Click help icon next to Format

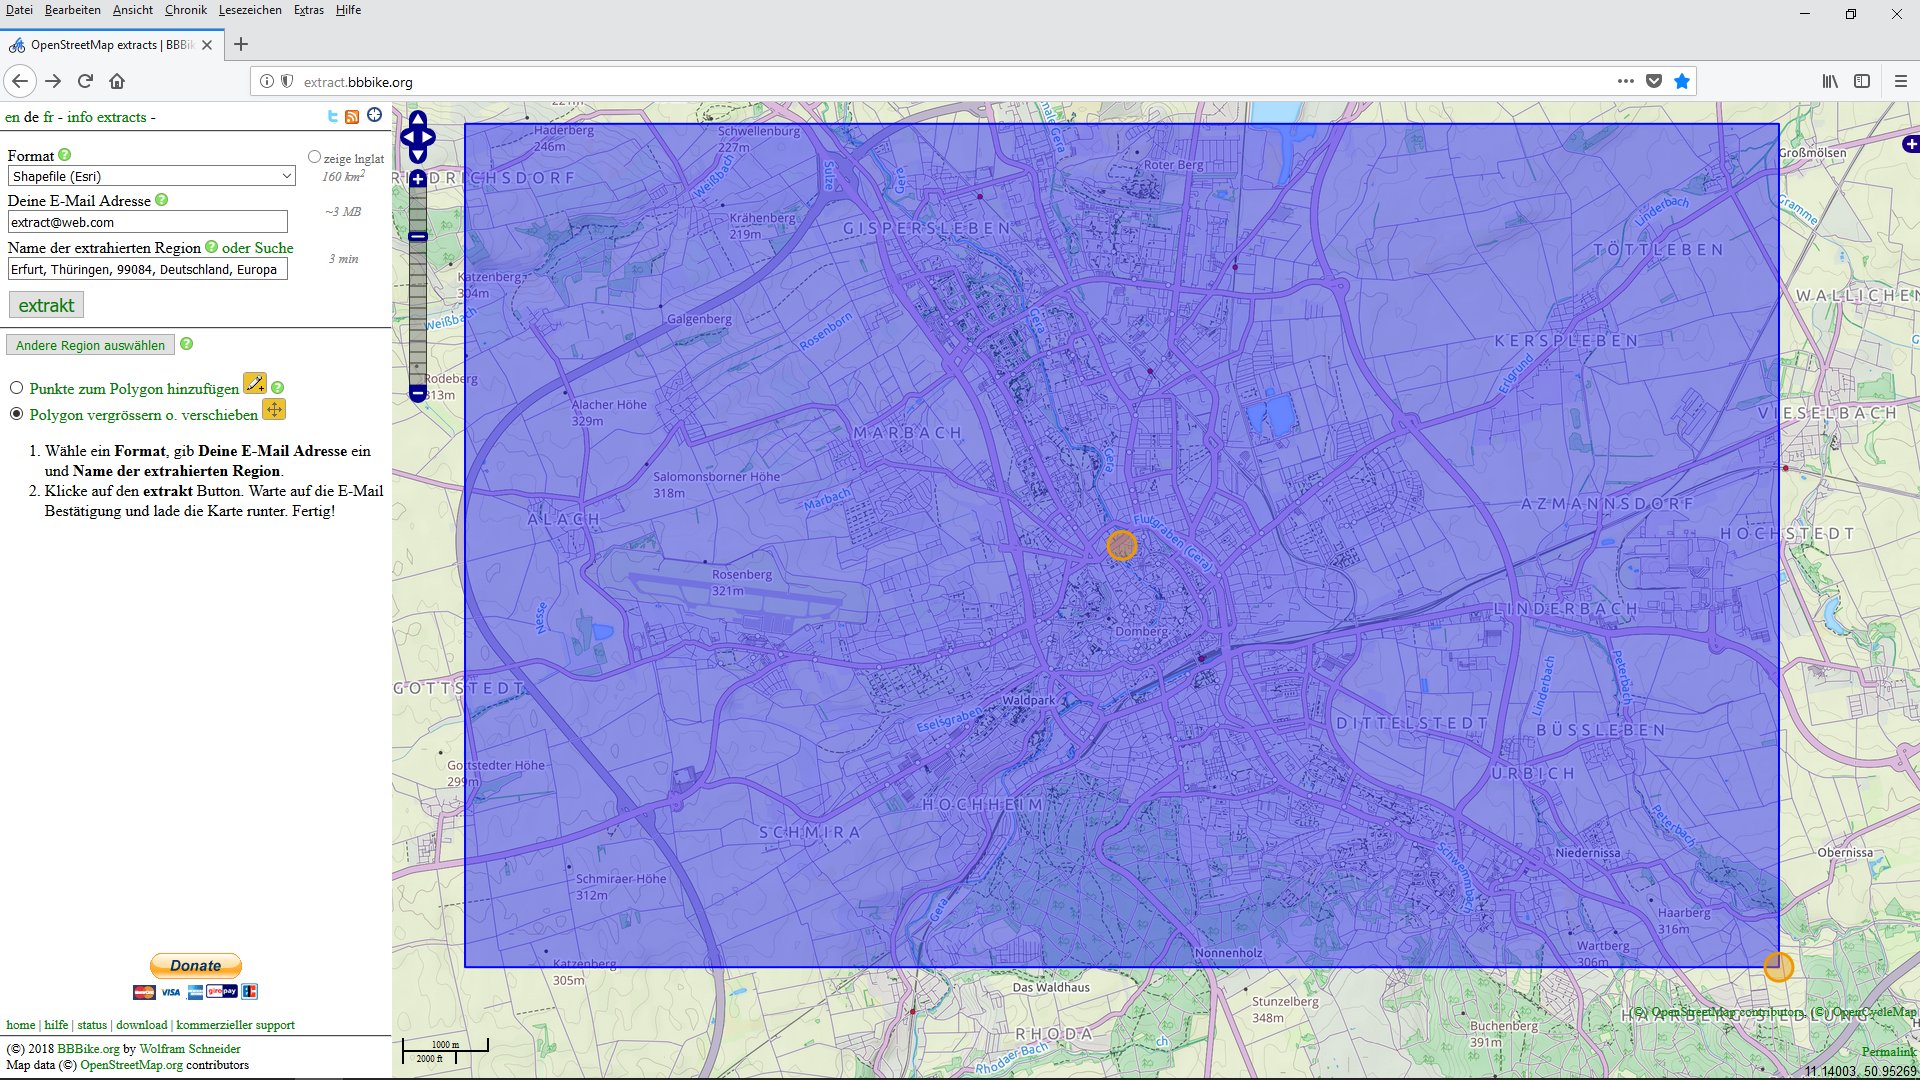tap(65, 155)
